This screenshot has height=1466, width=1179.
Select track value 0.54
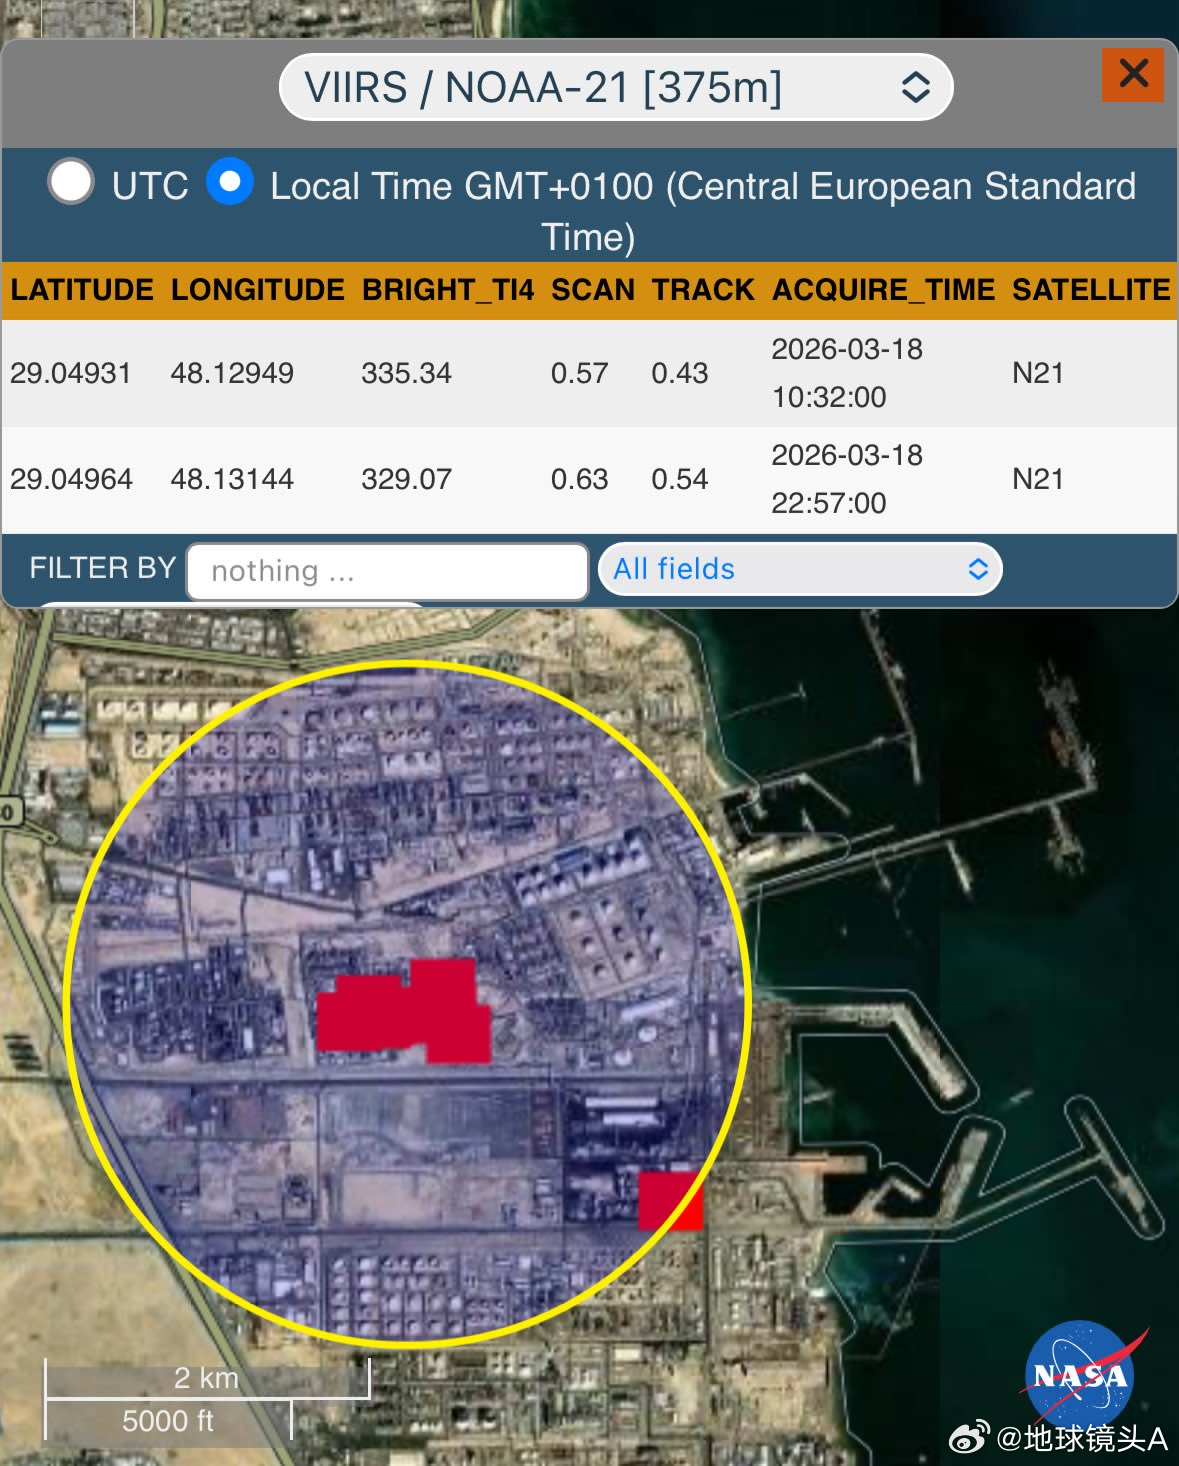[x=680, y=479]
